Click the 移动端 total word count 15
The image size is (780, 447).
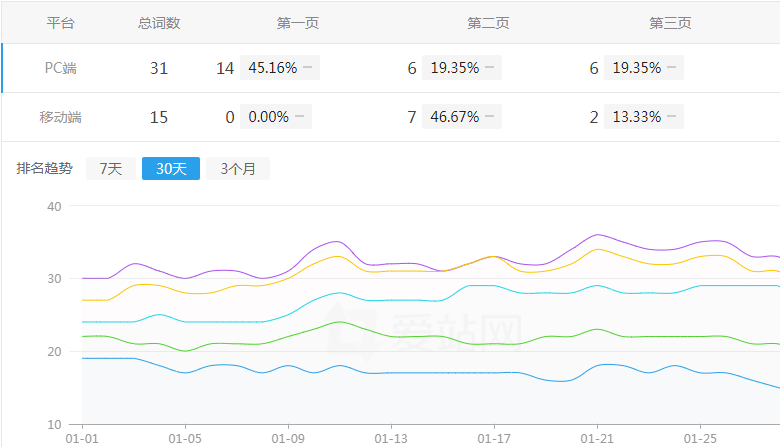pyautogui.click(x=158, y=117)
